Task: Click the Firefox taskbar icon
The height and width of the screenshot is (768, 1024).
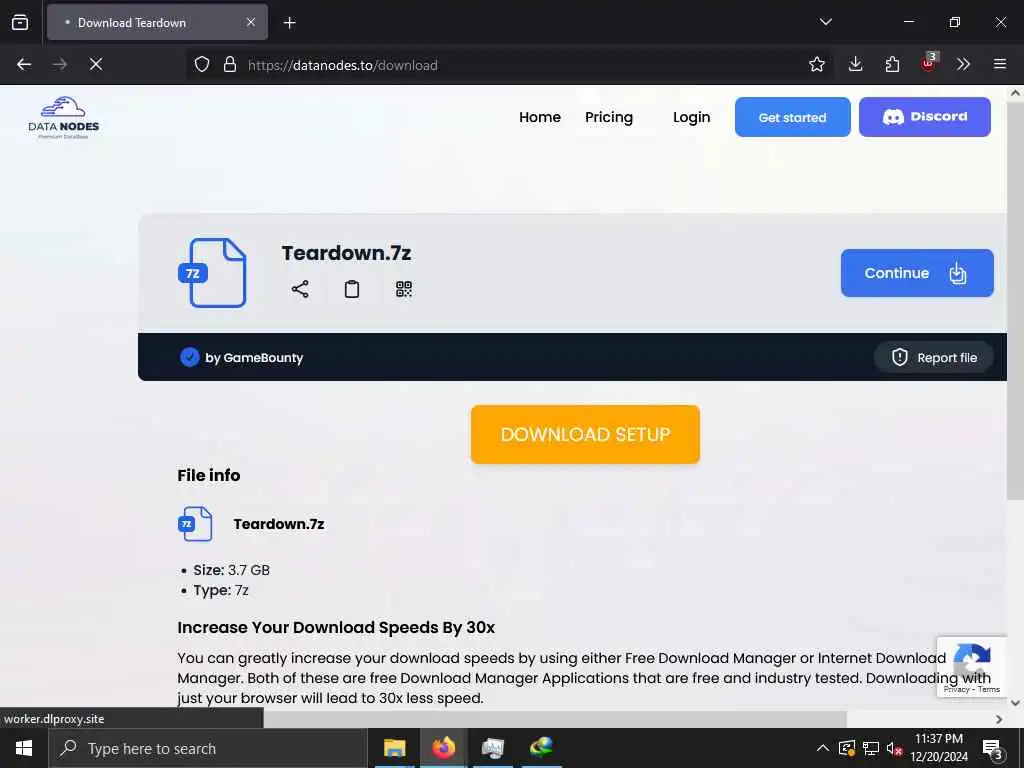Action: (443, 748)
